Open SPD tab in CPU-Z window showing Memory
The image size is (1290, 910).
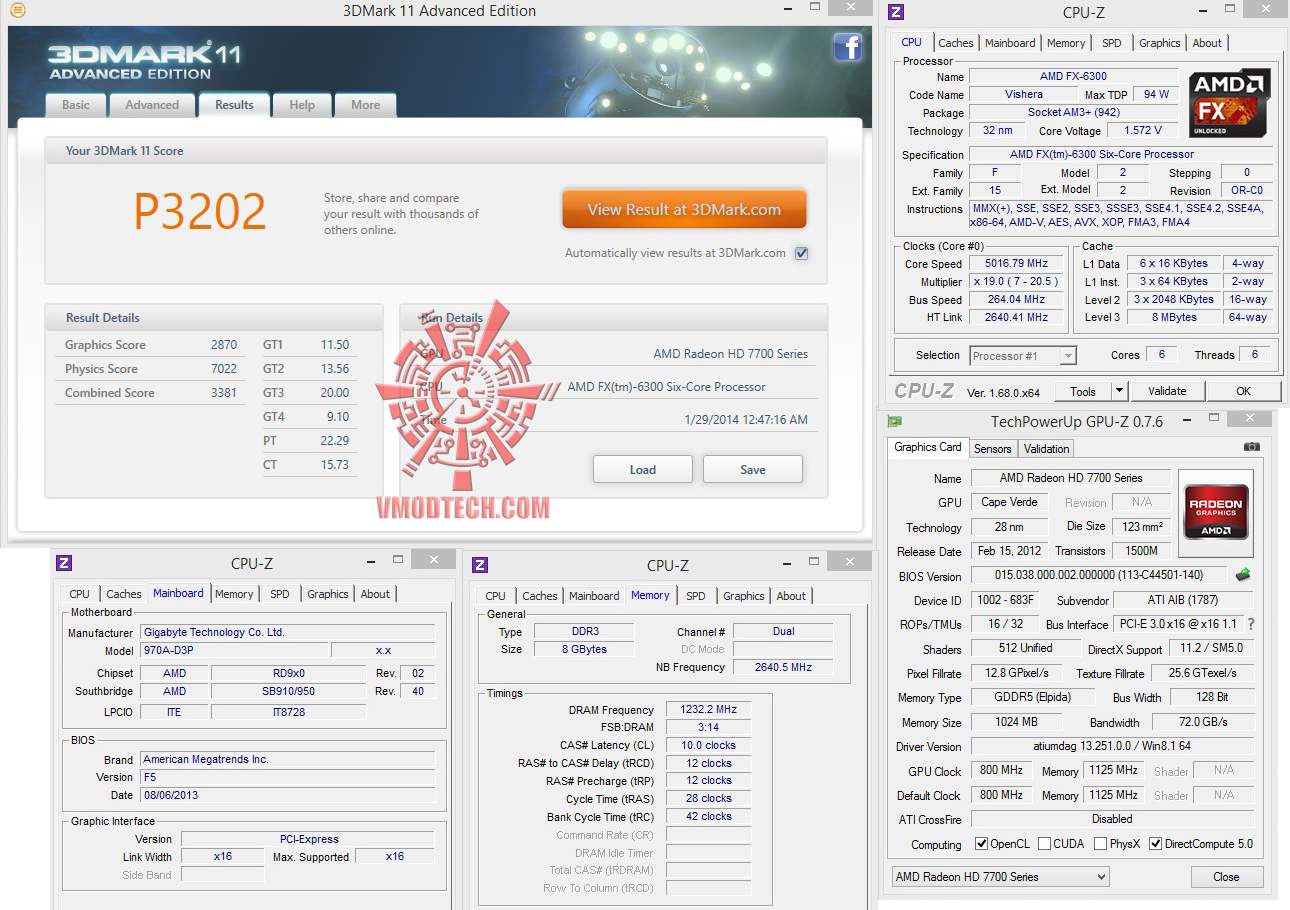(696, 596)
